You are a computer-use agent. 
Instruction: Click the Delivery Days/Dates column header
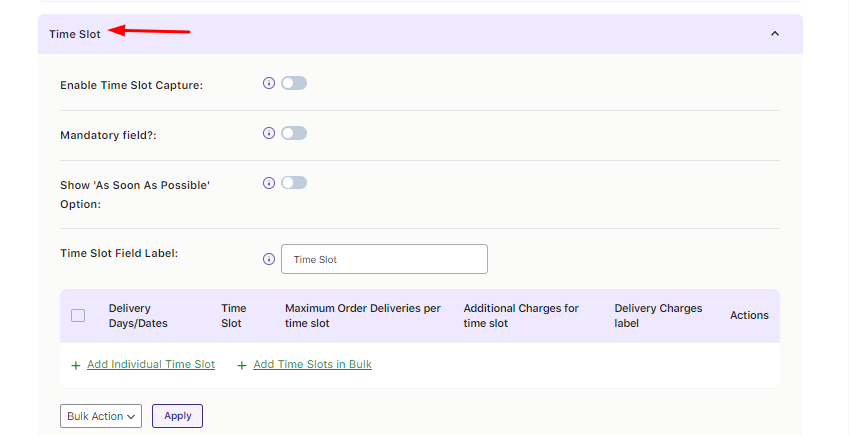(x=137, y=316)
